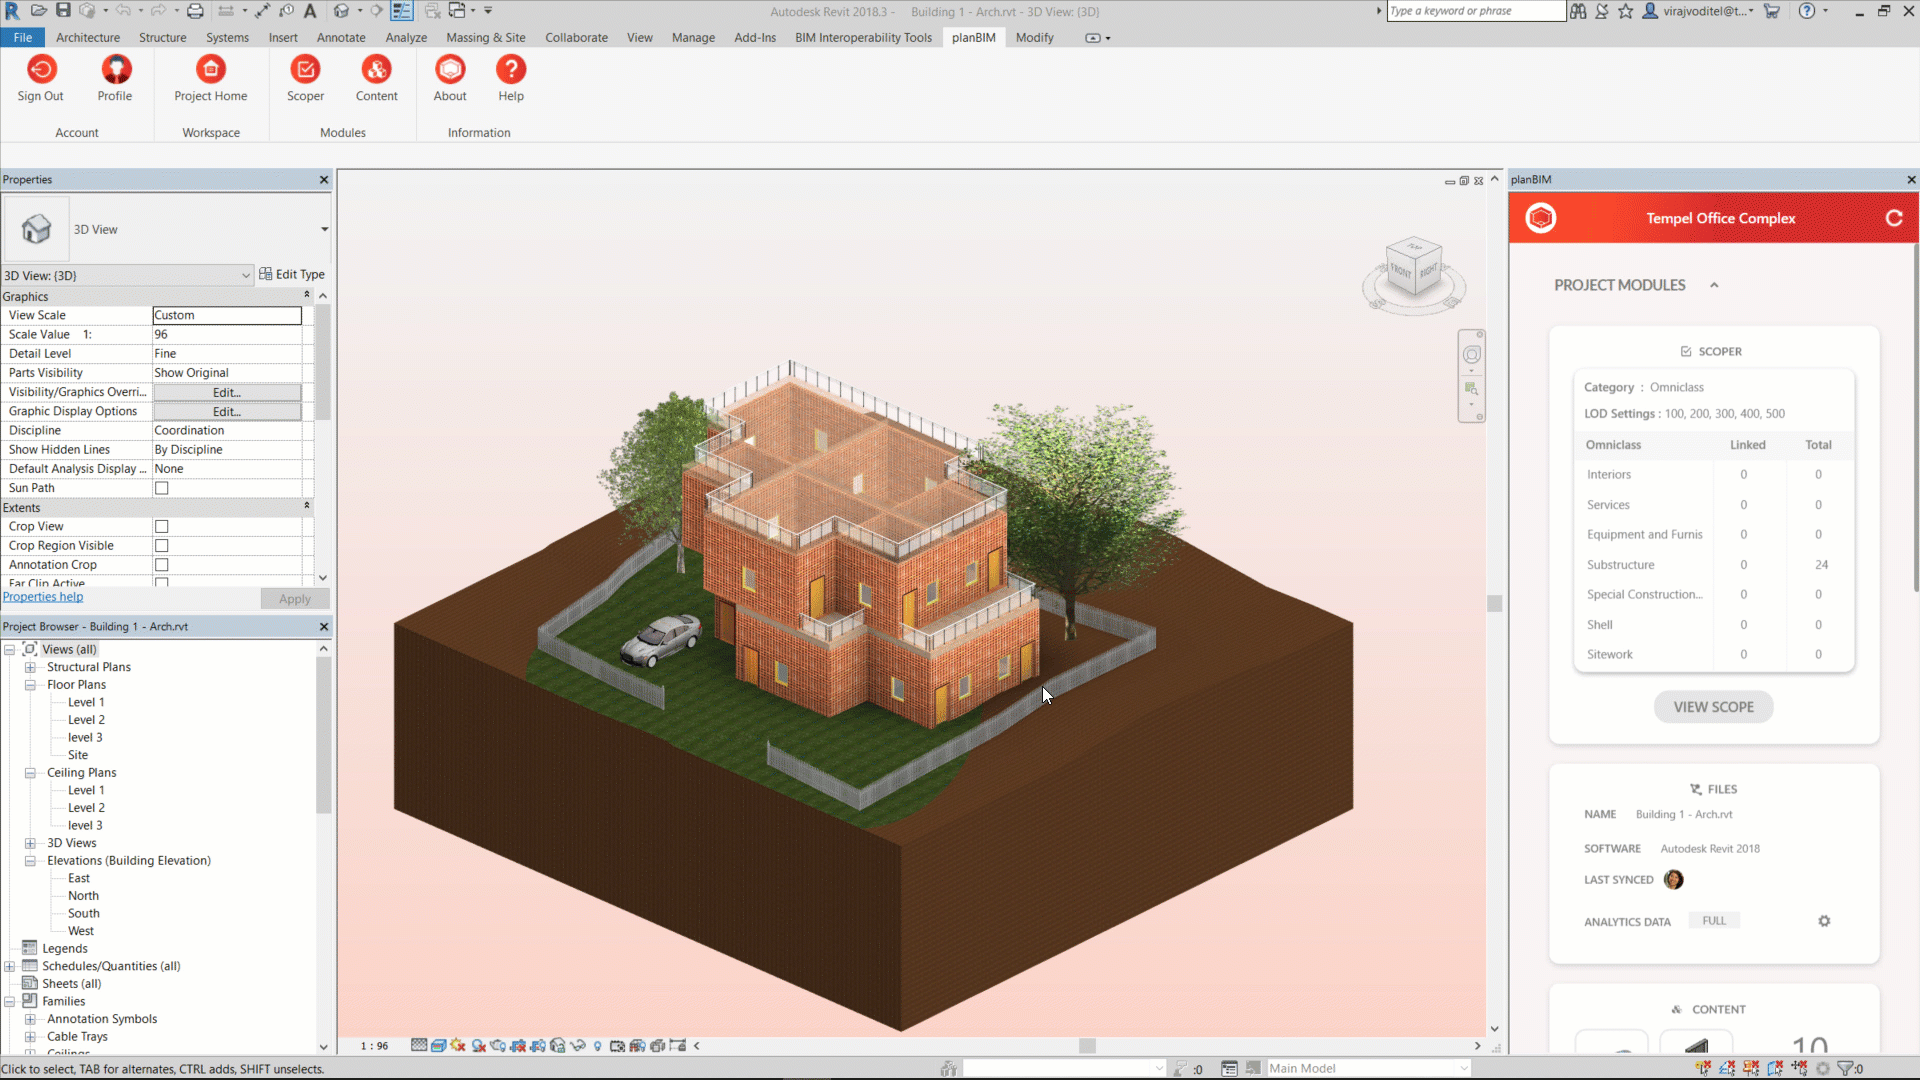Click the Project Home icon
Screen dimensions: 1920x1080
coord(210,70)
